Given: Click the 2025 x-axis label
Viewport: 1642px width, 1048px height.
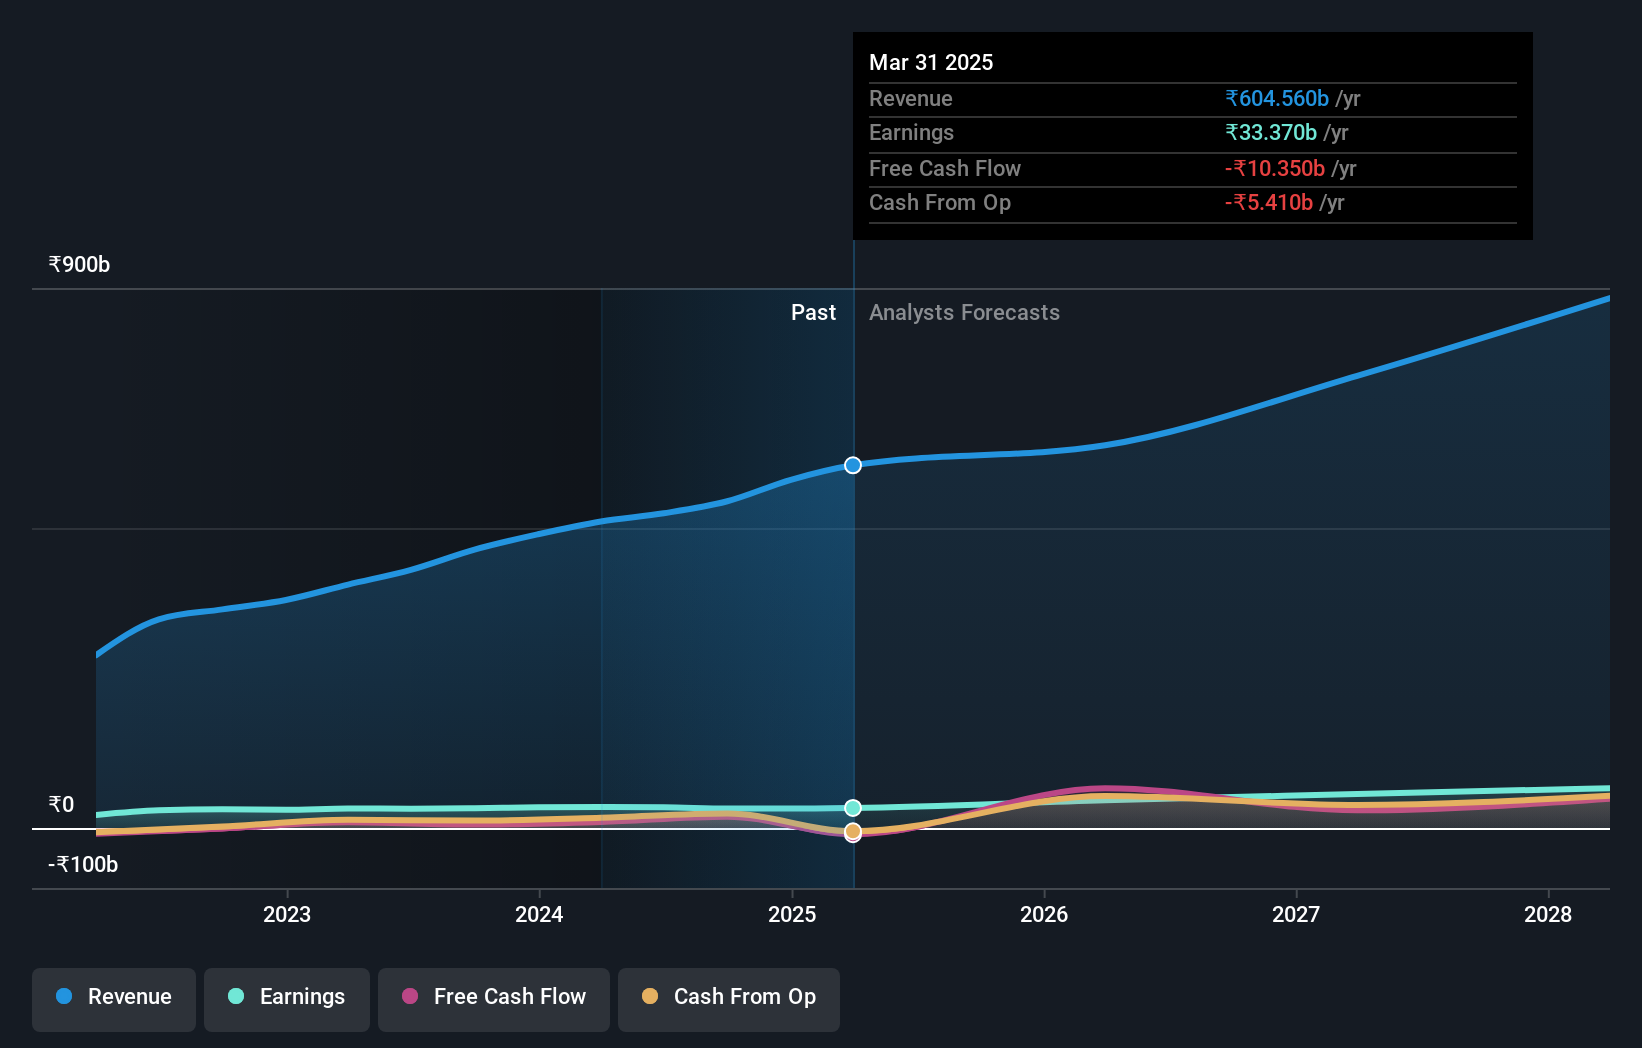Looking at the screenshot, I should (792, 914).
